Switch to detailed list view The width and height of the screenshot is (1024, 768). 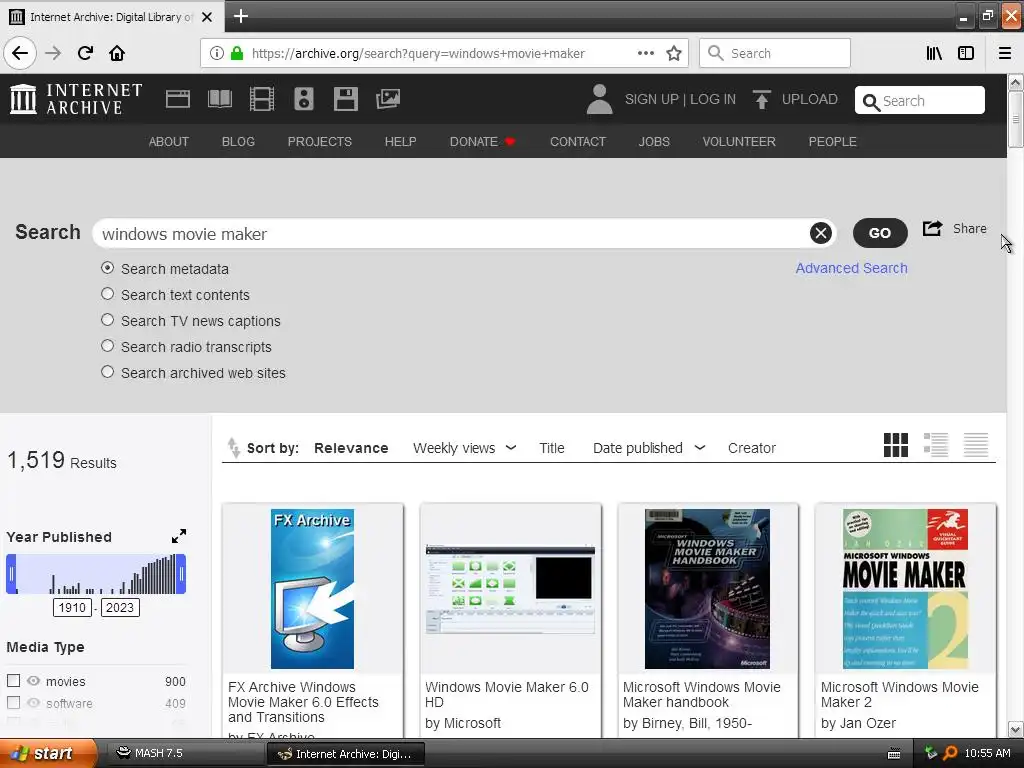click(x=936, y=445)
